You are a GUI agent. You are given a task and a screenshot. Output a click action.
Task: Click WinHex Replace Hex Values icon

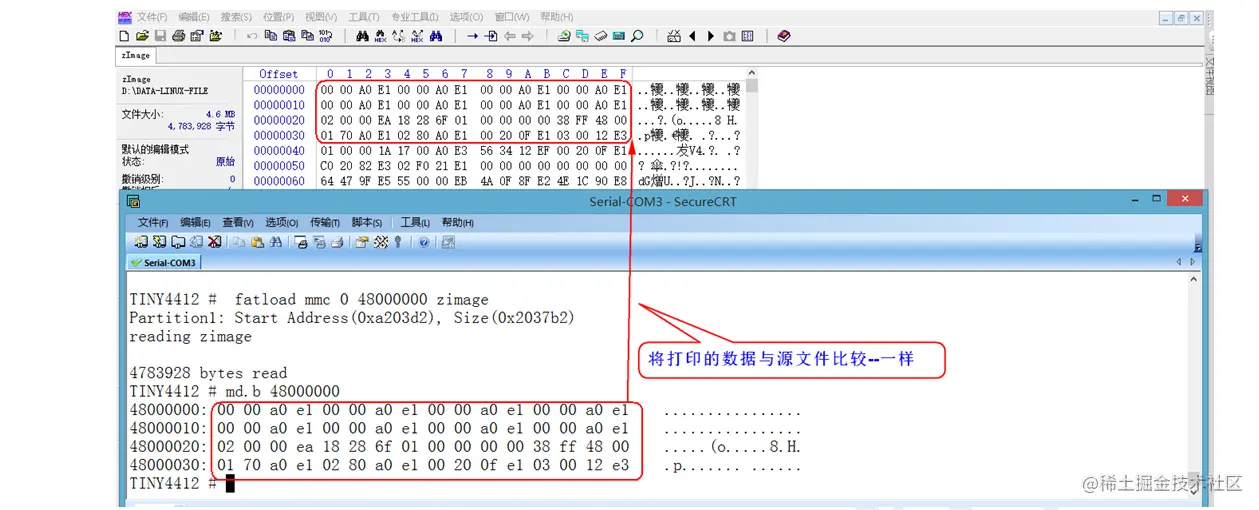tap(417, 36)
